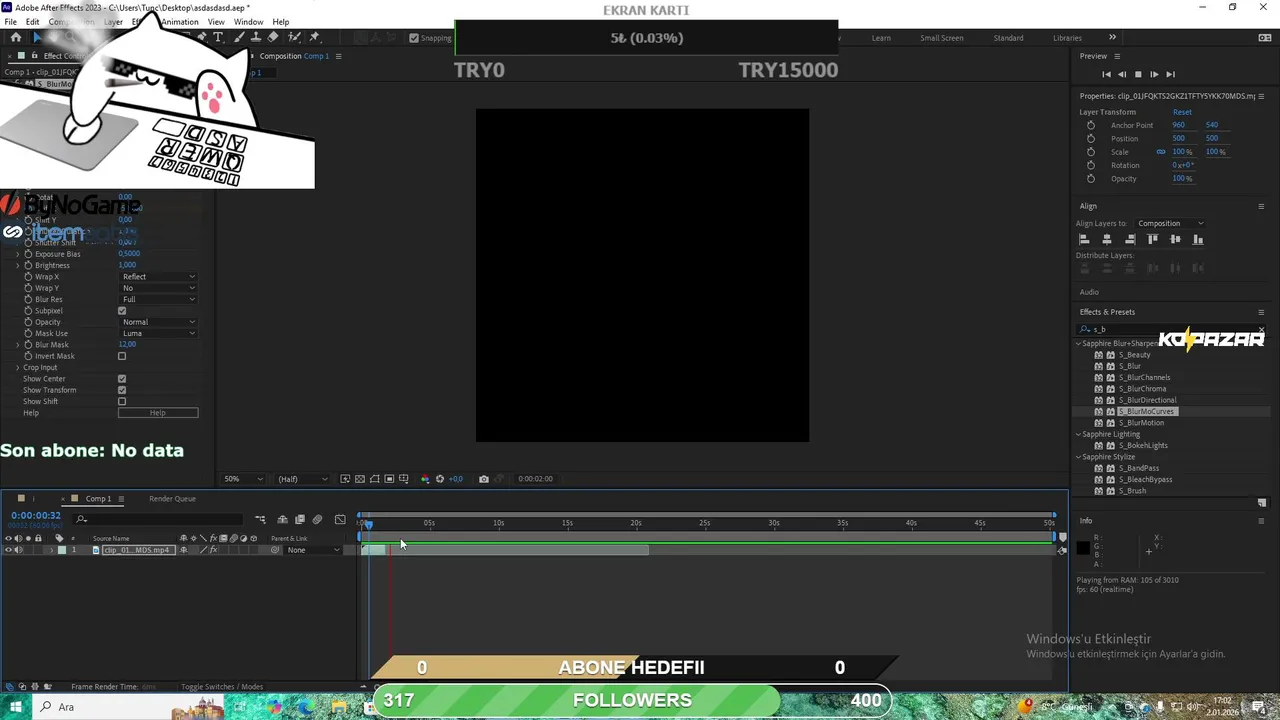Image resolution: width=1280 pixels, height=720 pixels.
Task: Open the File menu
Action: (10, 22)
